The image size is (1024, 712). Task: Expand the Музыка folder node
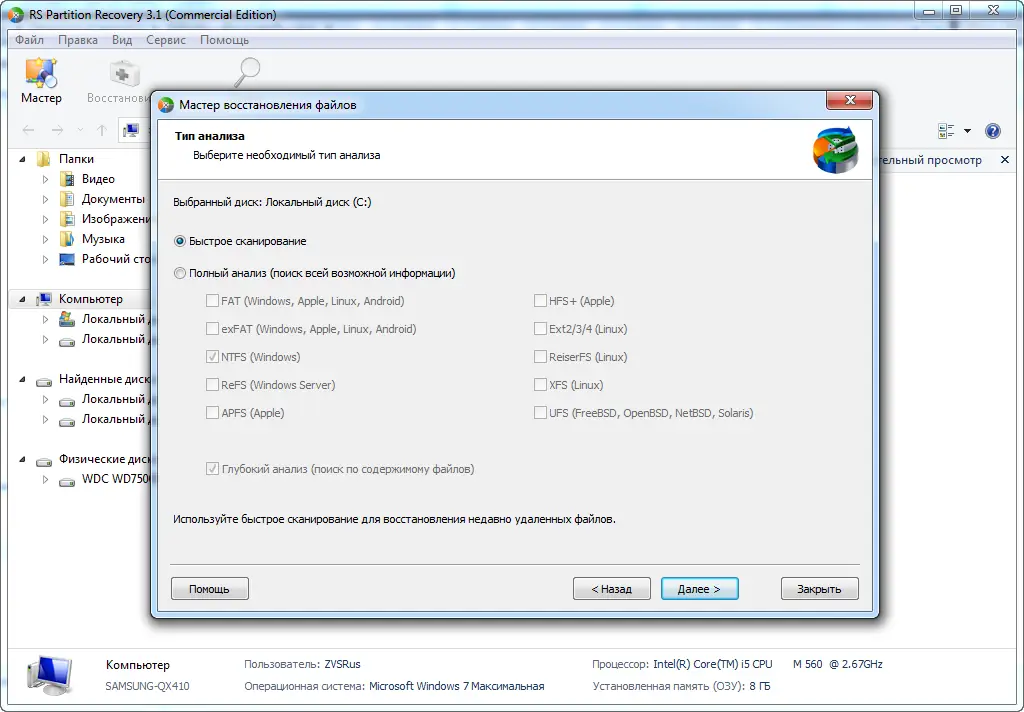coord(45,239)
